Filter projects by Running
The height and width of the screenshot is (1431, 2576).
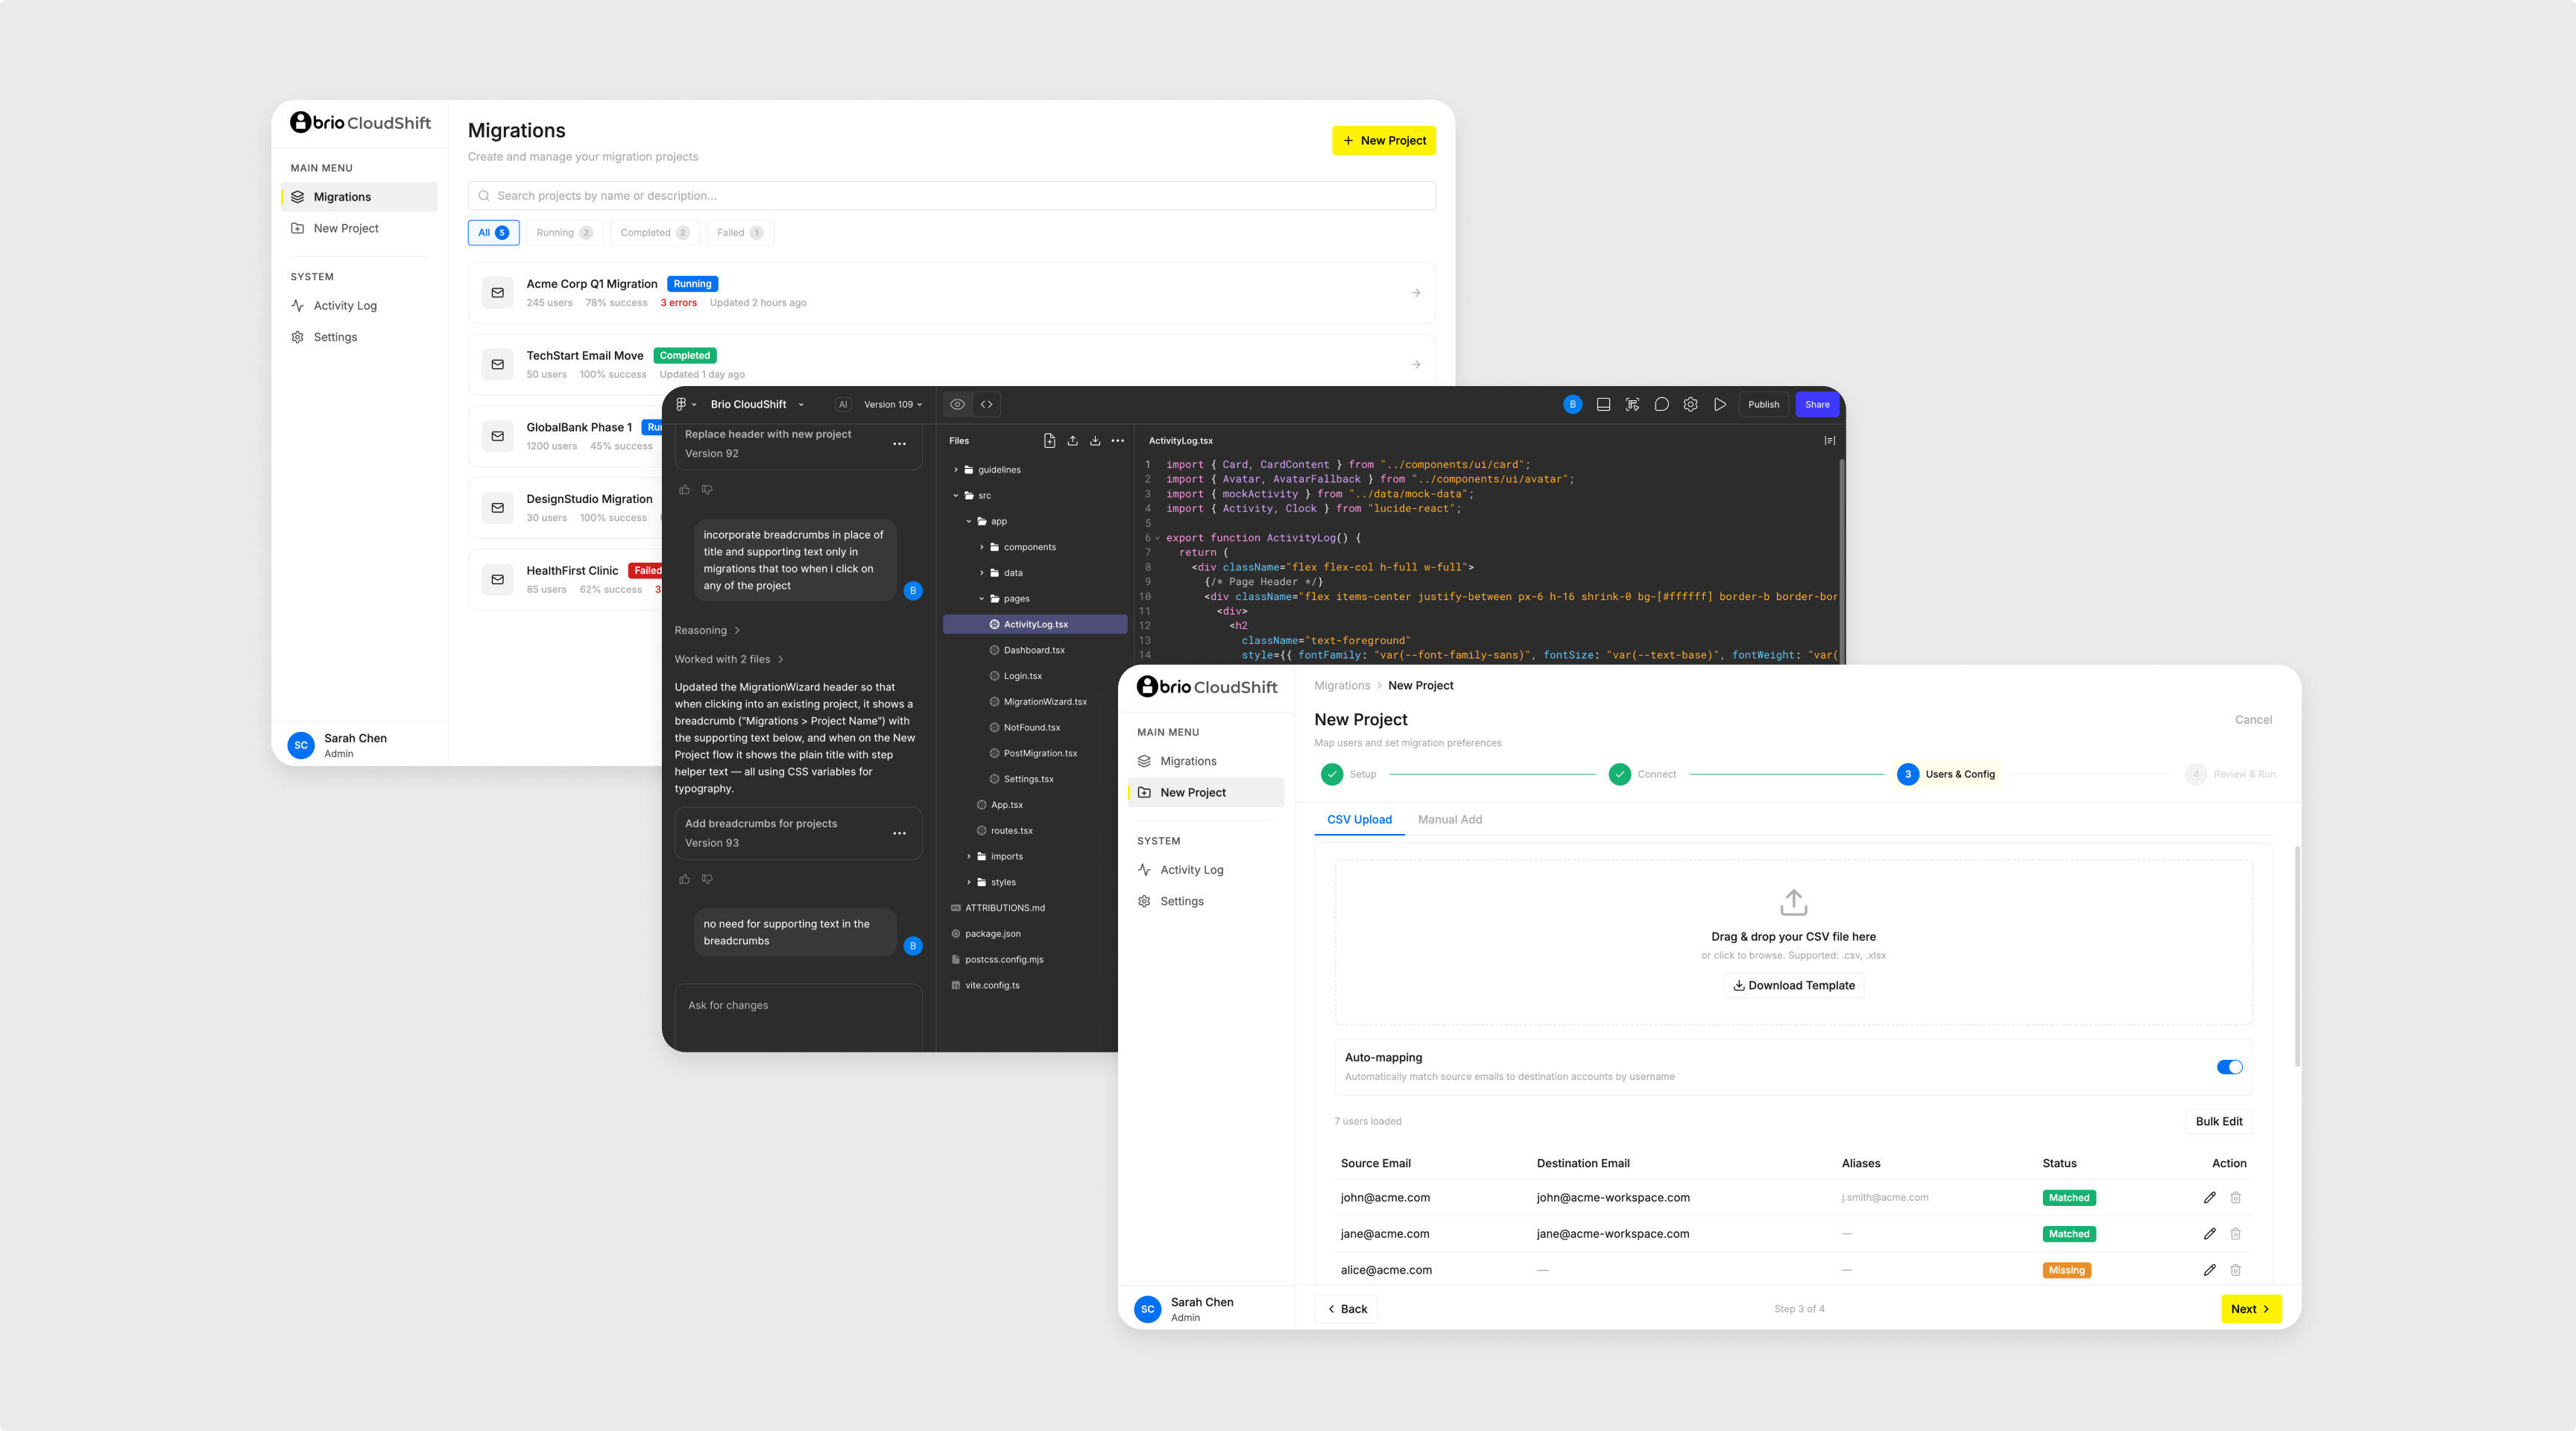tap(564, 232)
